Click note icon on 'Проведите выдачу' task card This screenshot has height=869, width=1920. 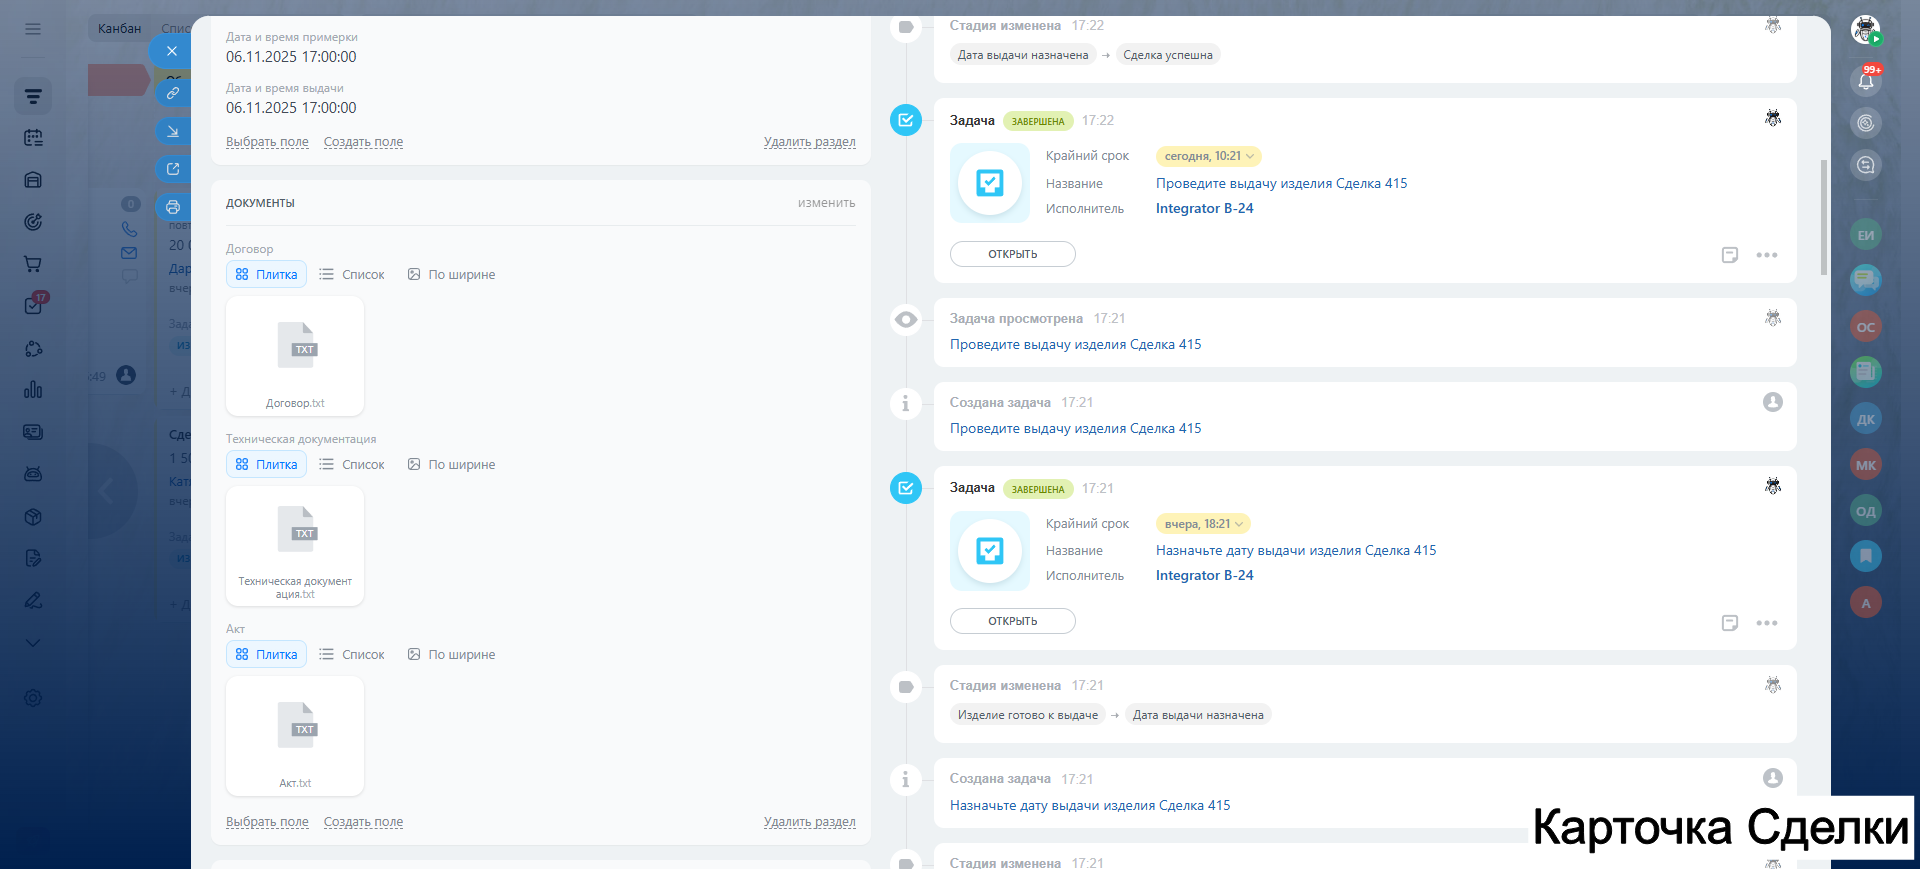(x=1729, y=255)
